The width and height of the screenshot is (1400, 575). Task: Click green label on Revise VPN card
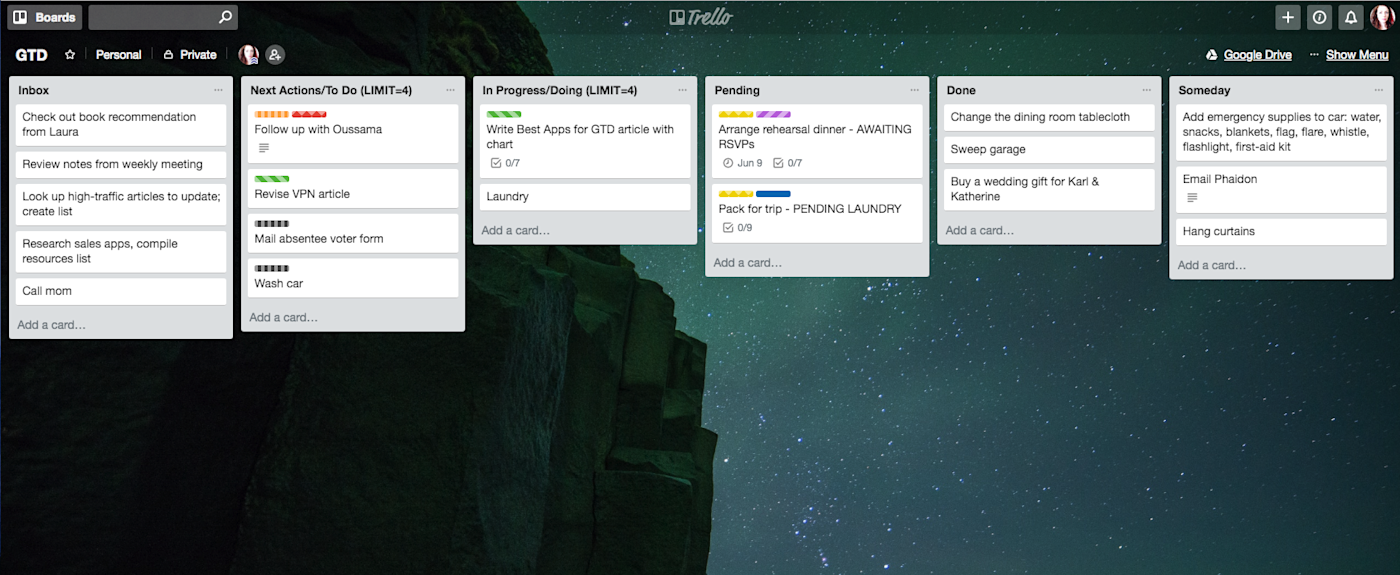[272, 179]
